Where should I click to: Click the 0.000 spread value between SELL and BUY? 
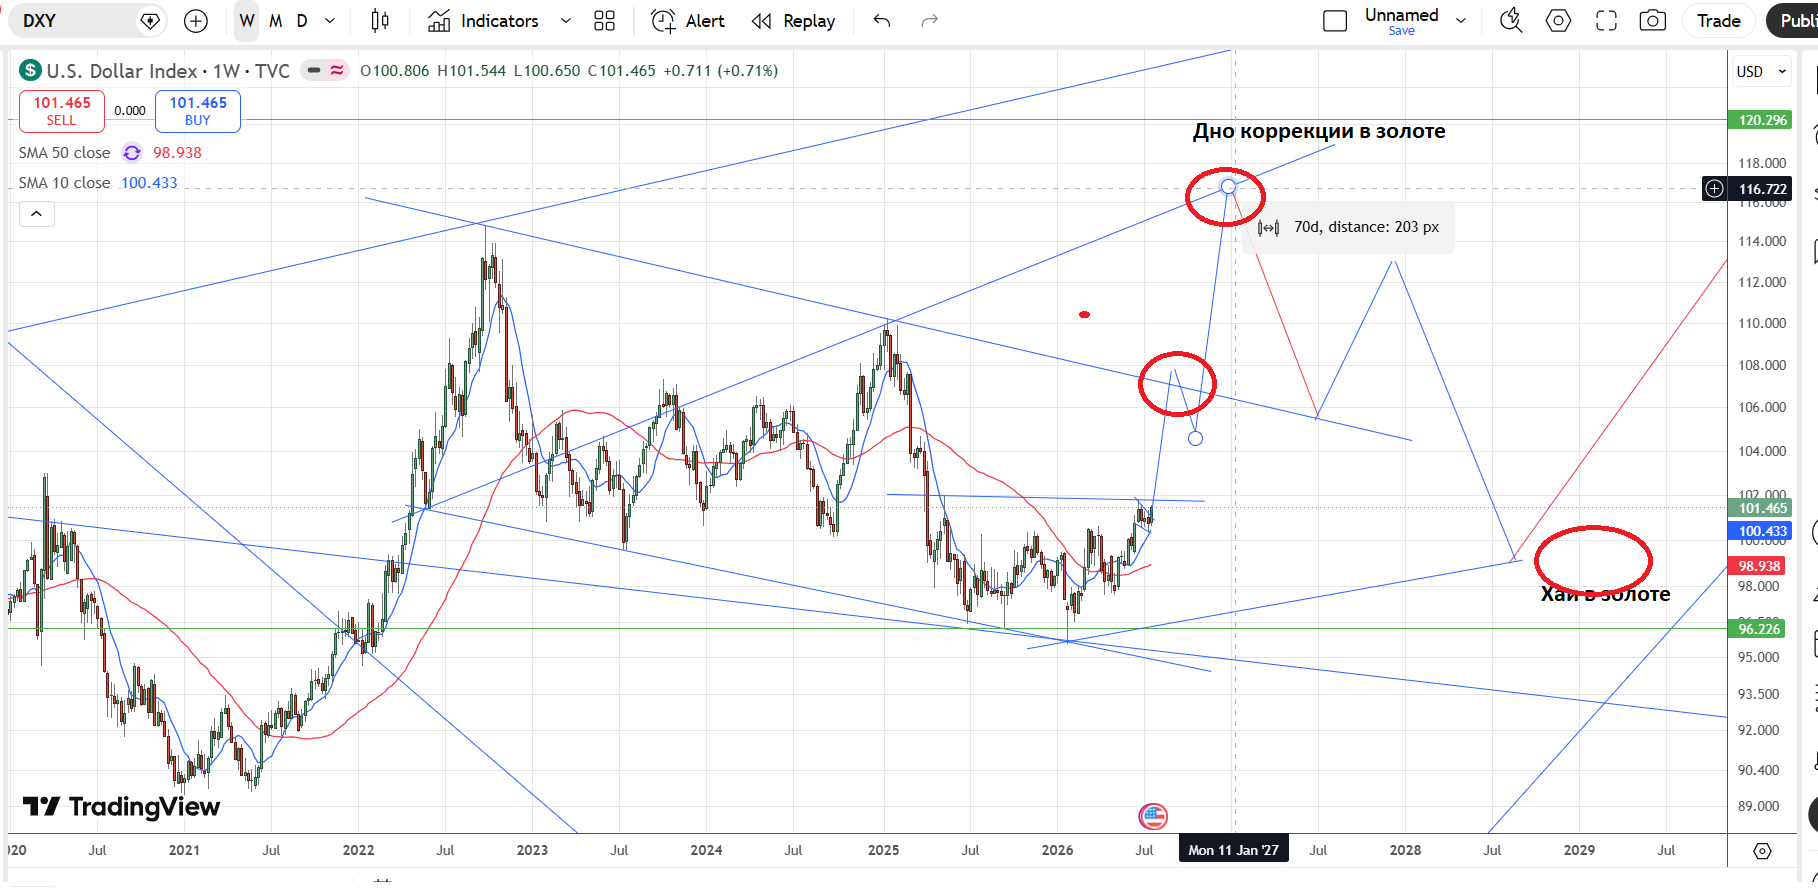(x=130, y=111)
